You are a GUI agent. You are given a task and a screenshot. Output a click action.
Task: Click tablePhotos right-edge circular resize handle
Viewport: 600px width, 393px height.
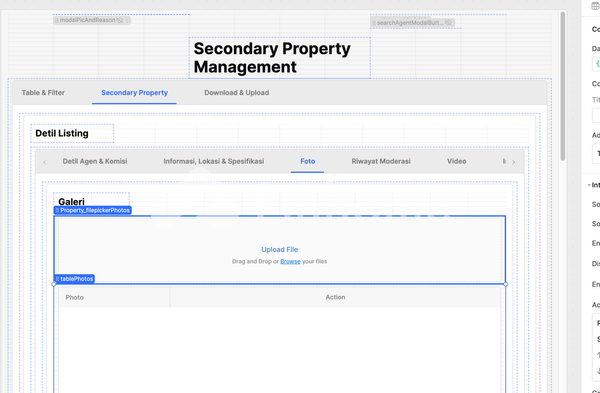click(505, 284)
